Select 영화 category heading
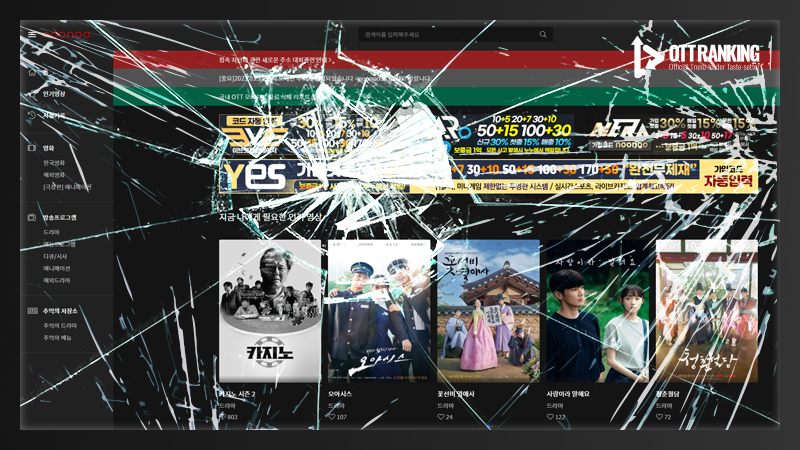 click(48, 148)
